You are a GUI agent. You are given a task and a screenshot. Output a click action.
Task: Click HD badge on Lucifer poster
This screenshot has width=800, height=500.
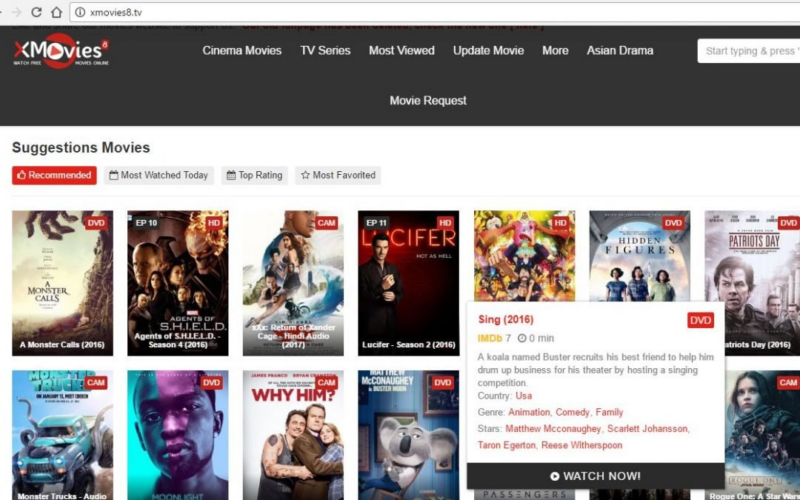tap(445, 223)
